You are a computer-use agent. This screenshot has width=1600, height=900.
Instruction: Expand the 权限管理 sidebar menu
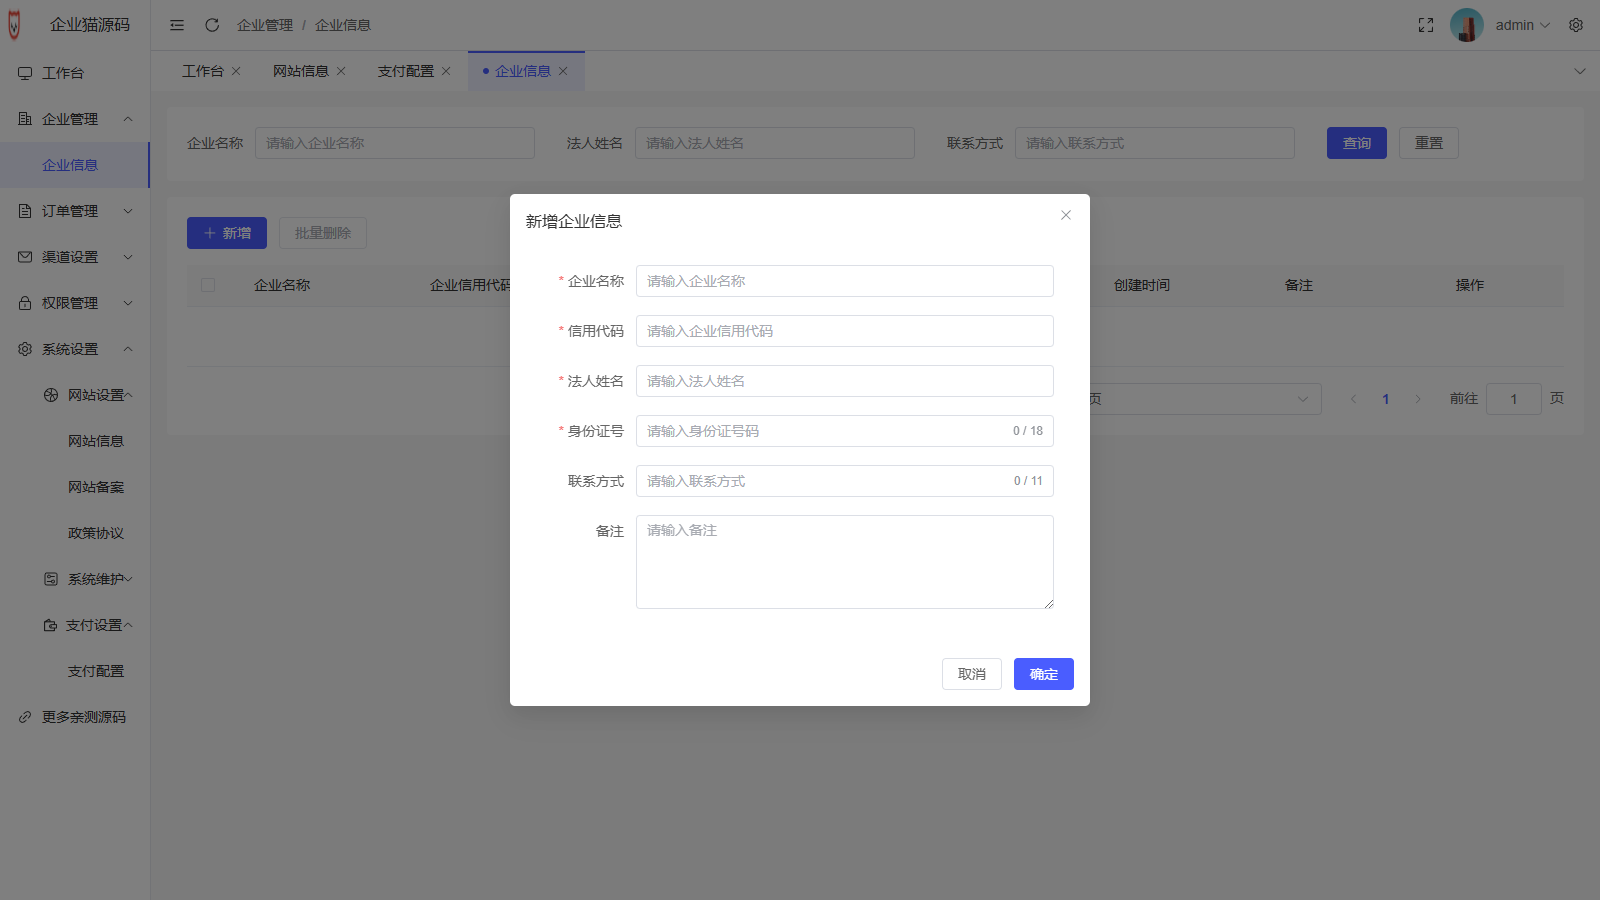click(75, 303)
